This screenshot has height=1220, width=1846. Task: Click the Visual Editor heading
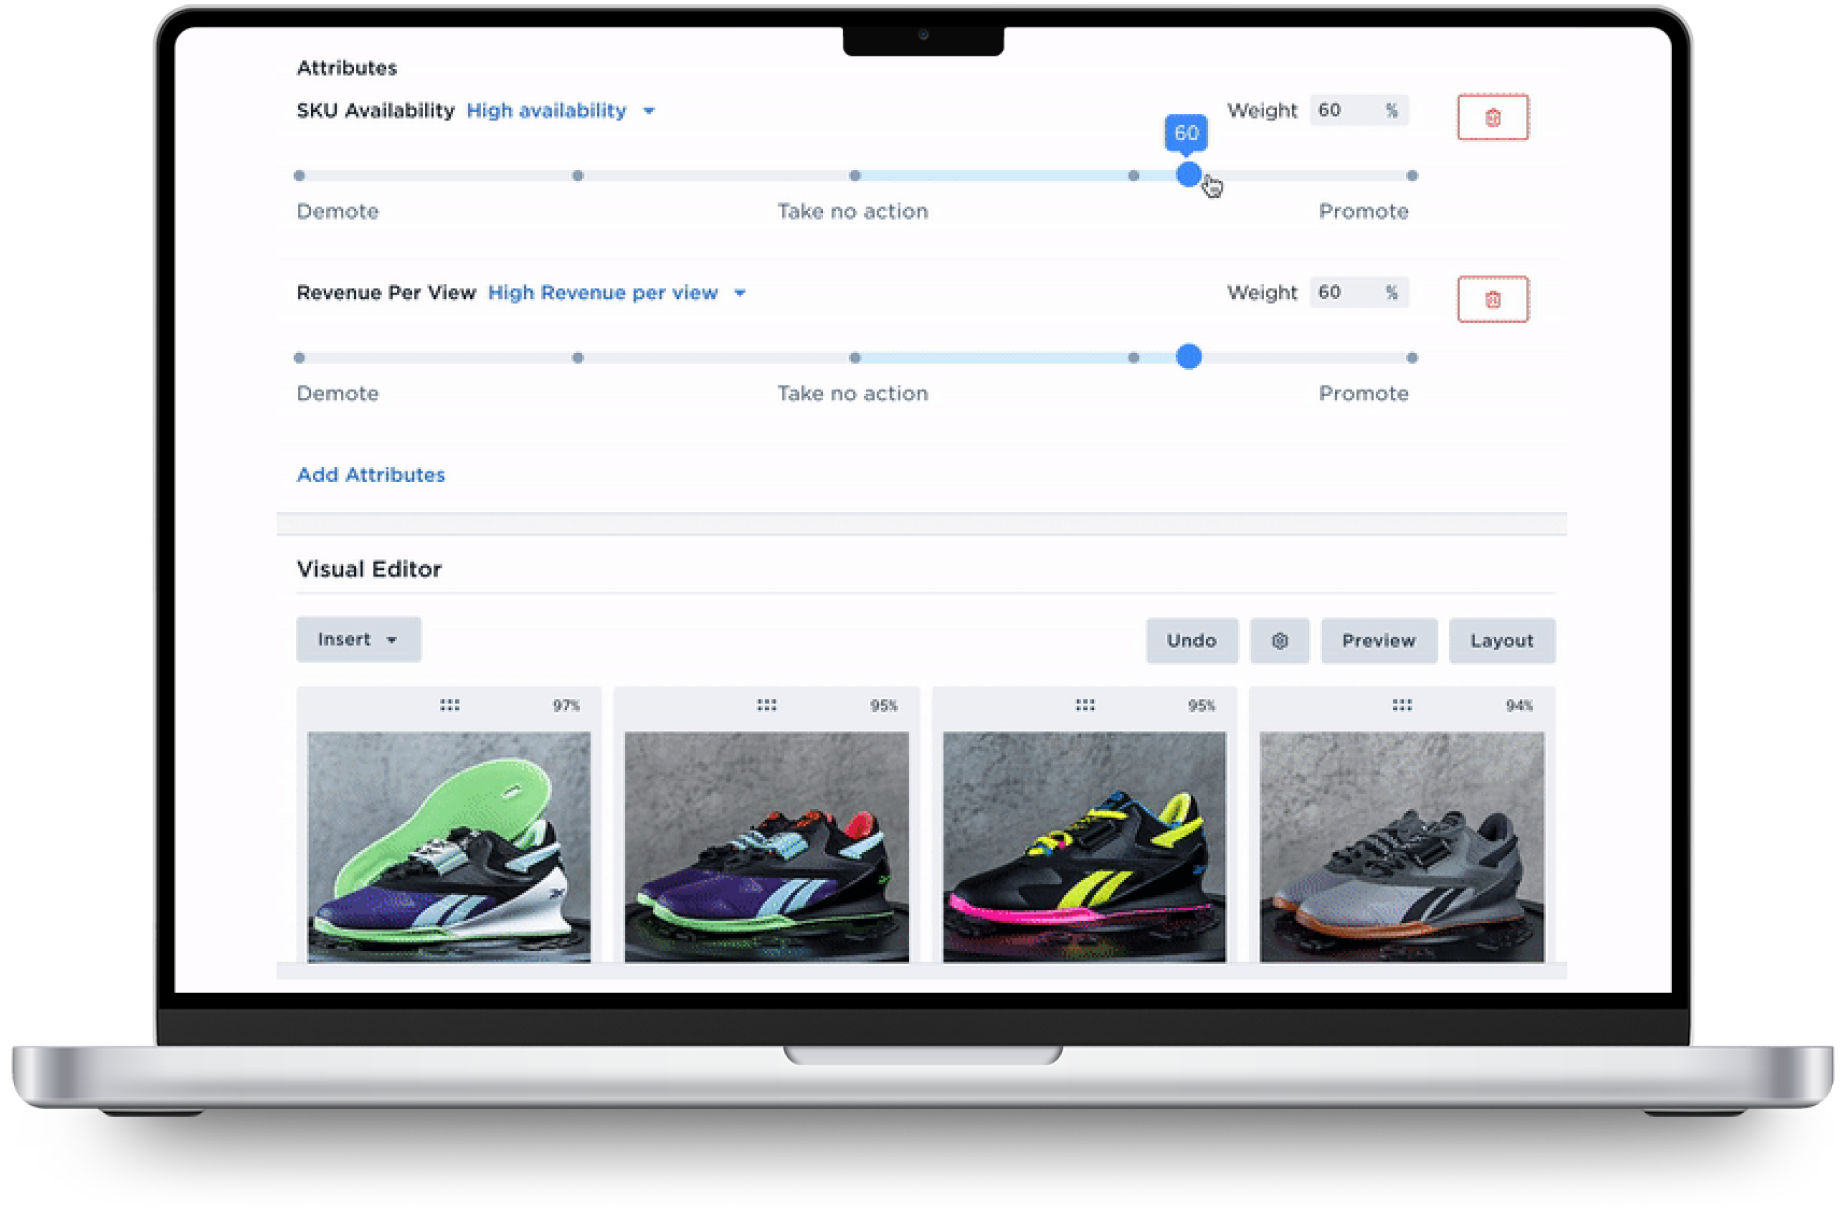pos(368,569)
